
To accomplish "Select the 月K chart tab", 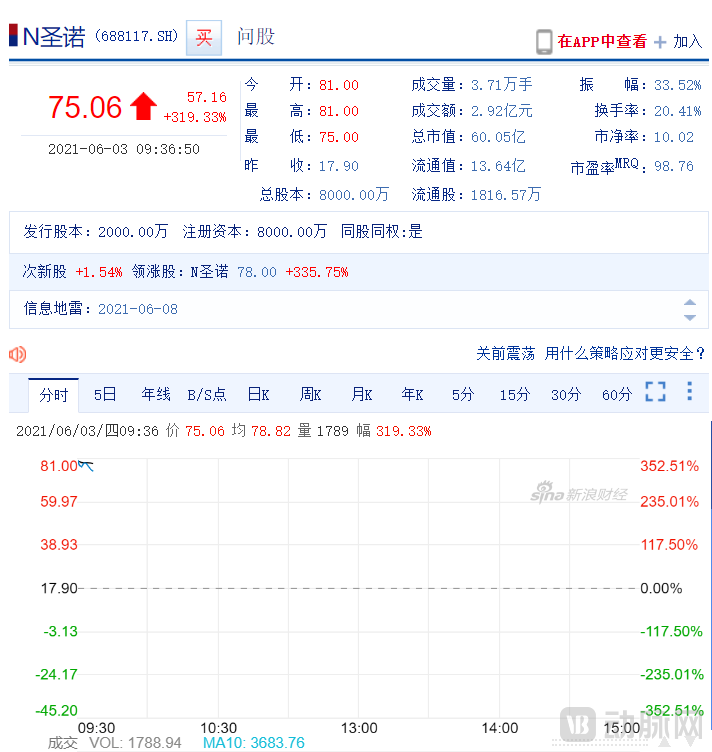I will tap(361, 395).
